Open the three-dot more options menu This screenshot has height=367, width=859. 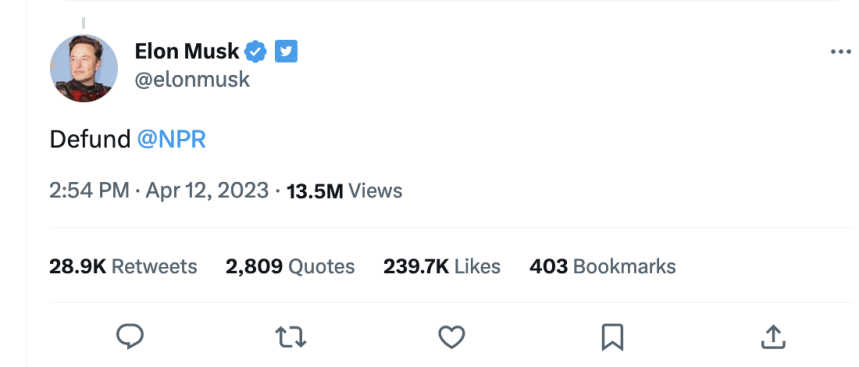pos(840,52)
